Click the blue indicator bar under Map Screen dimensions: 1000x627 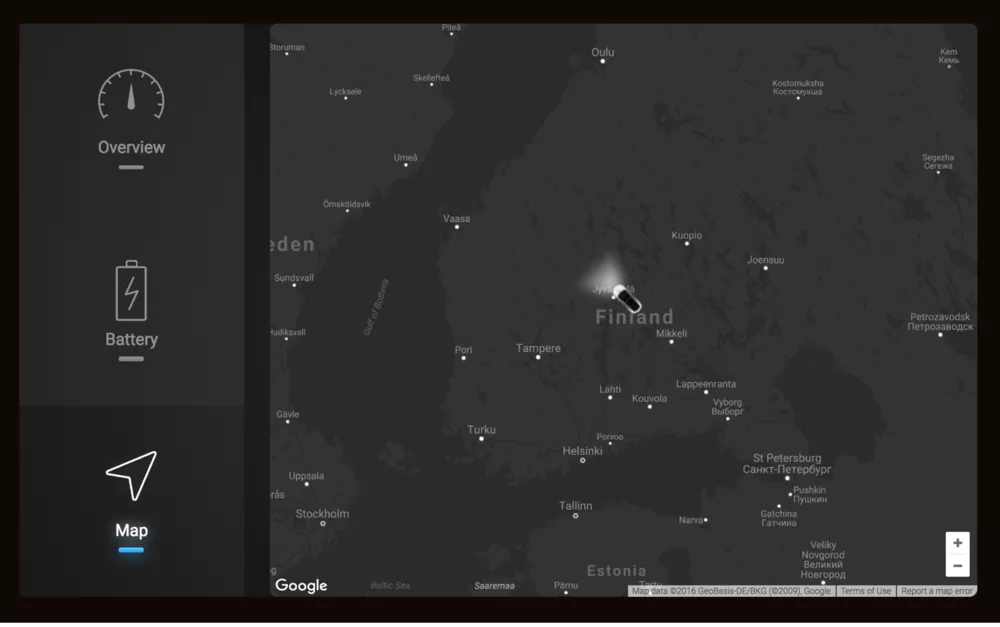[x=131, y=550]
